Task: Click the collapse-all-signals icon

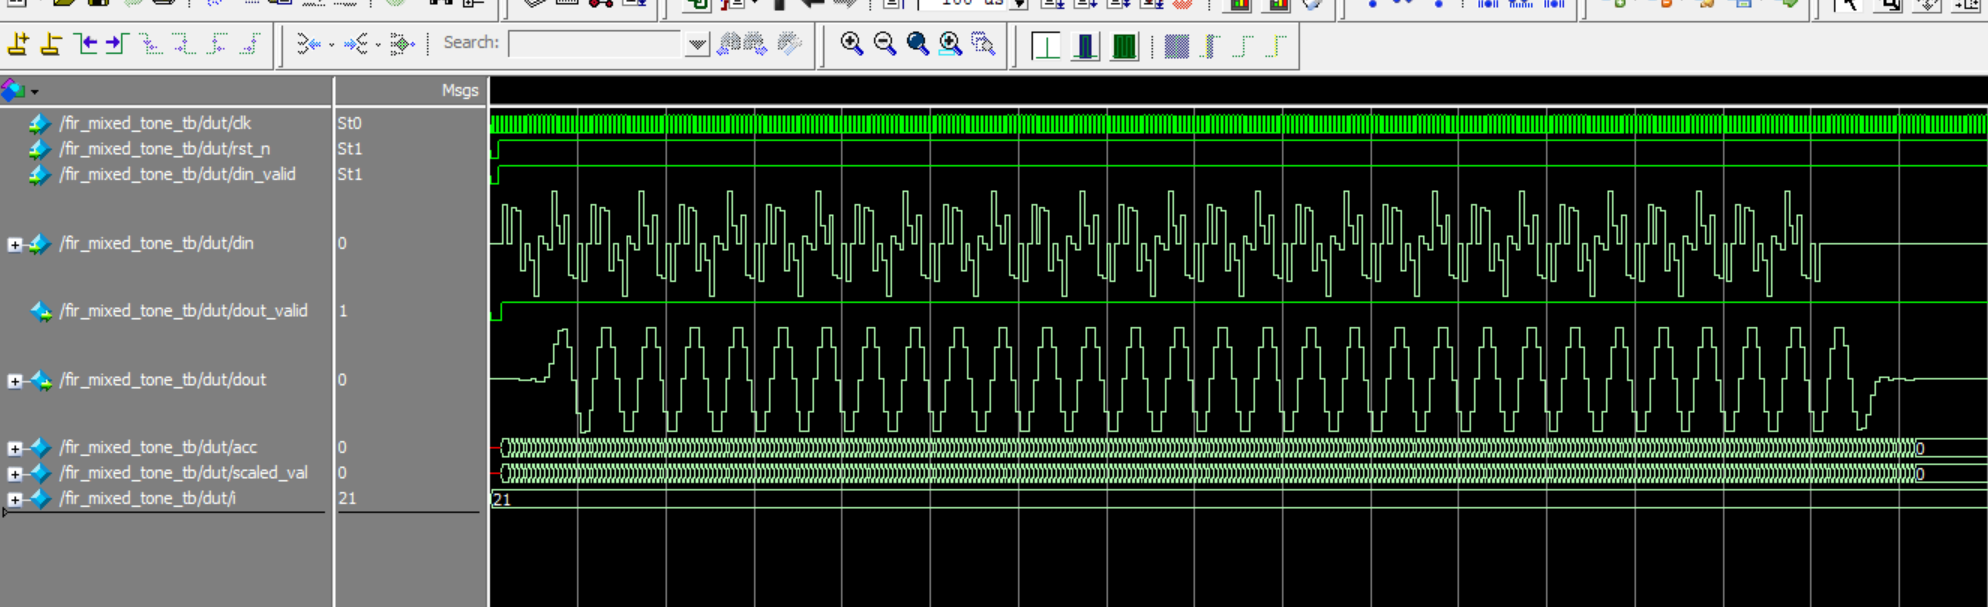Action: click(309, 43)
